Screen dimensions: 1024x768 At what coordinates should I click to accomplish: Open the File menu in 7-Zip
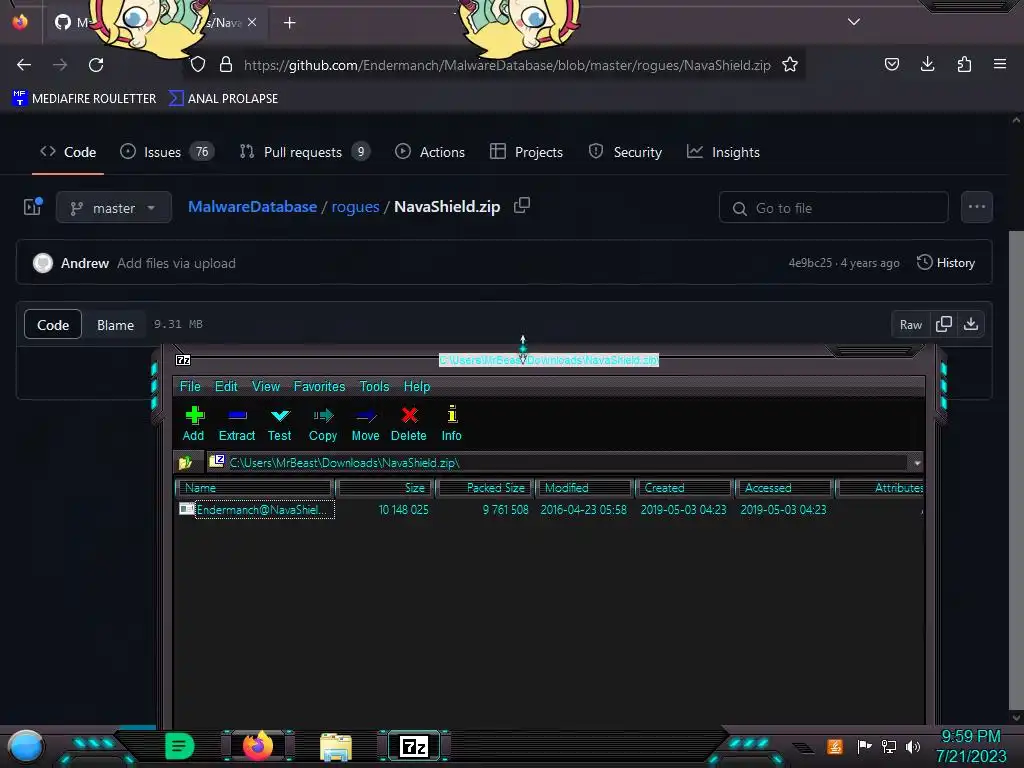coord(190,386)
